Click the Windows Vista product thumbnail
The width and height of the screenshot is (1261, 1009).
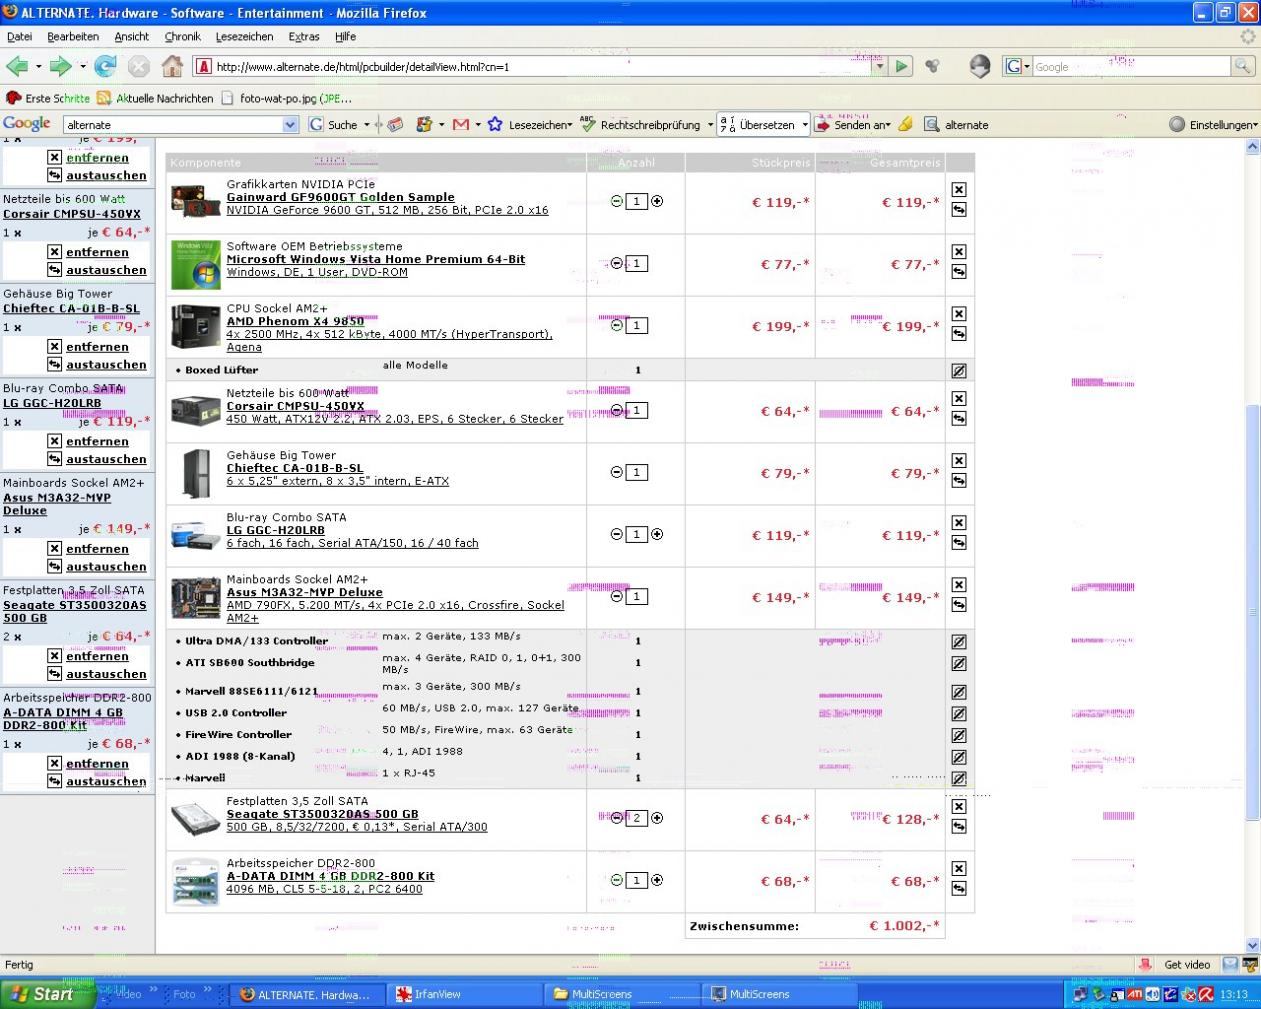pyautogui.click(x=196, y=264)
